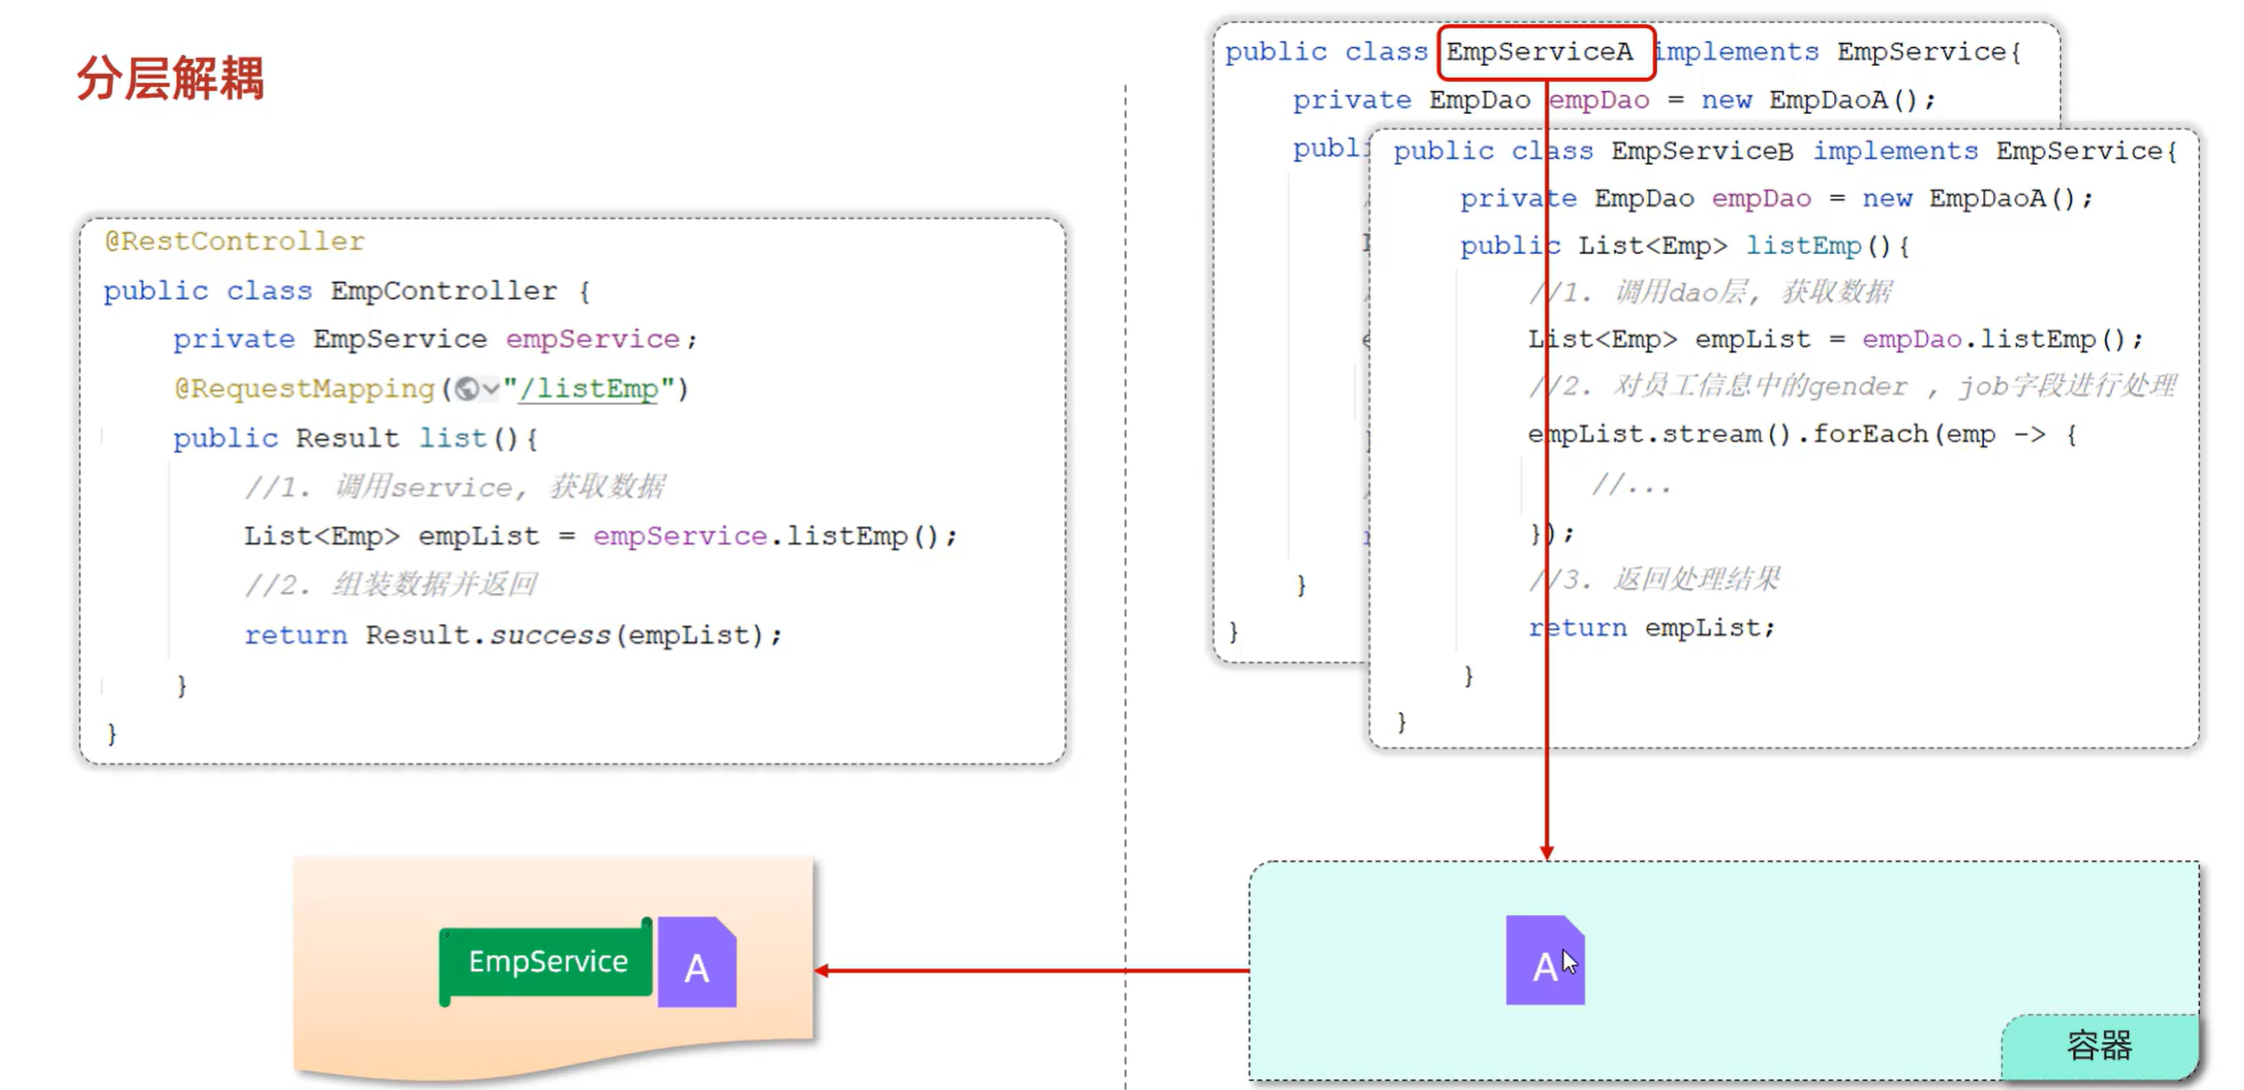Expand chevron next to globe icon
Viewport: 2244px width, 1090px height.
[490, 389]
